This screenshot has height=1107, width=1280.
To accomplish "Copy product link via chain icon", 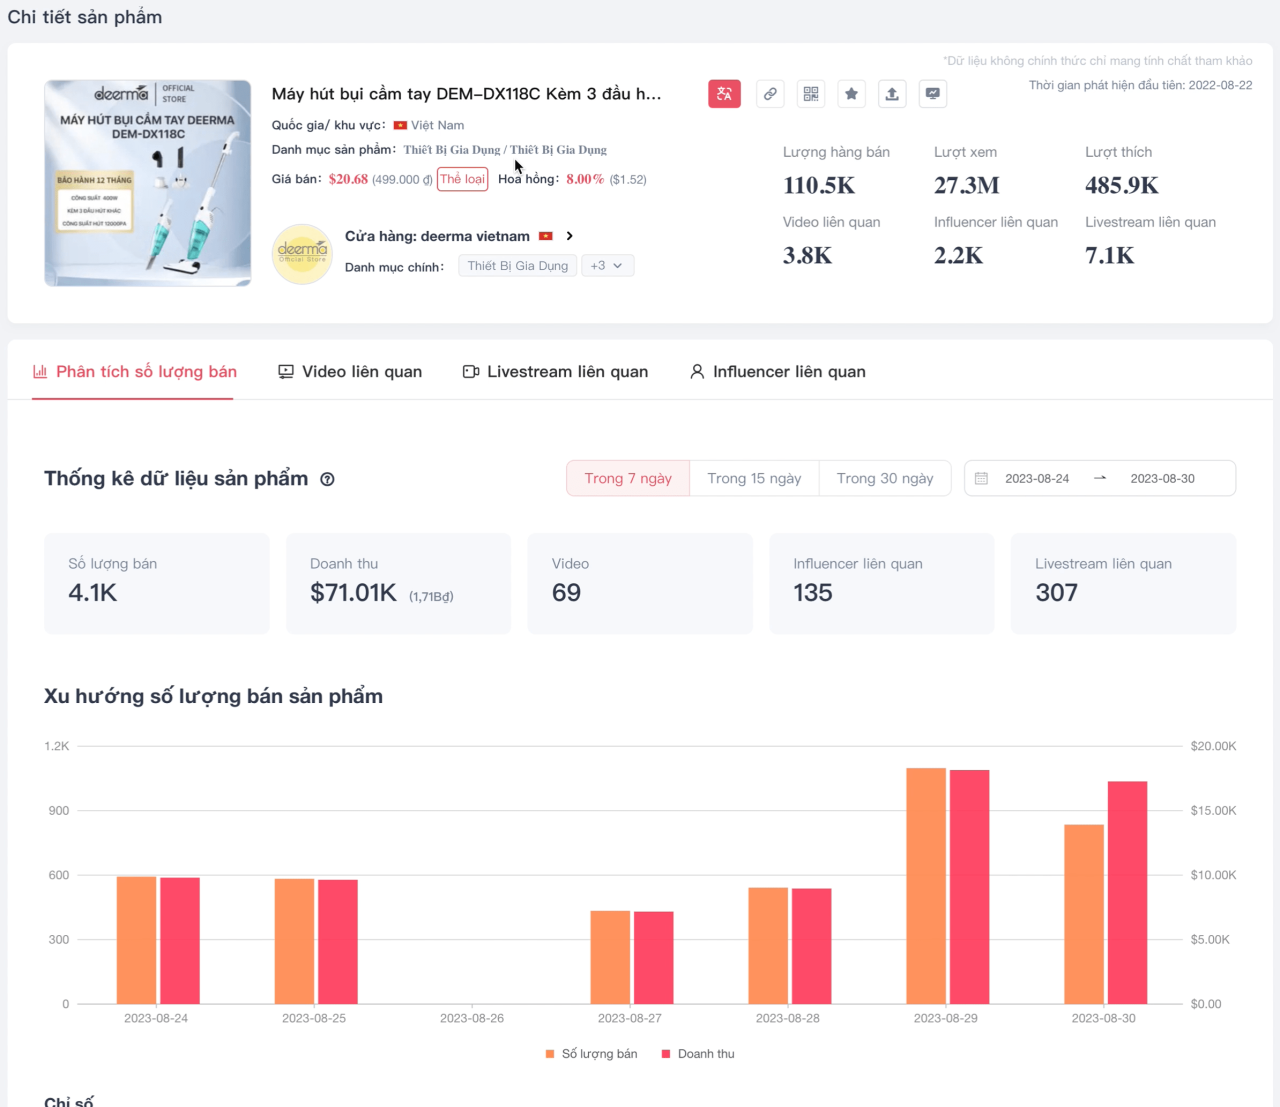I will tap(770, 94).
